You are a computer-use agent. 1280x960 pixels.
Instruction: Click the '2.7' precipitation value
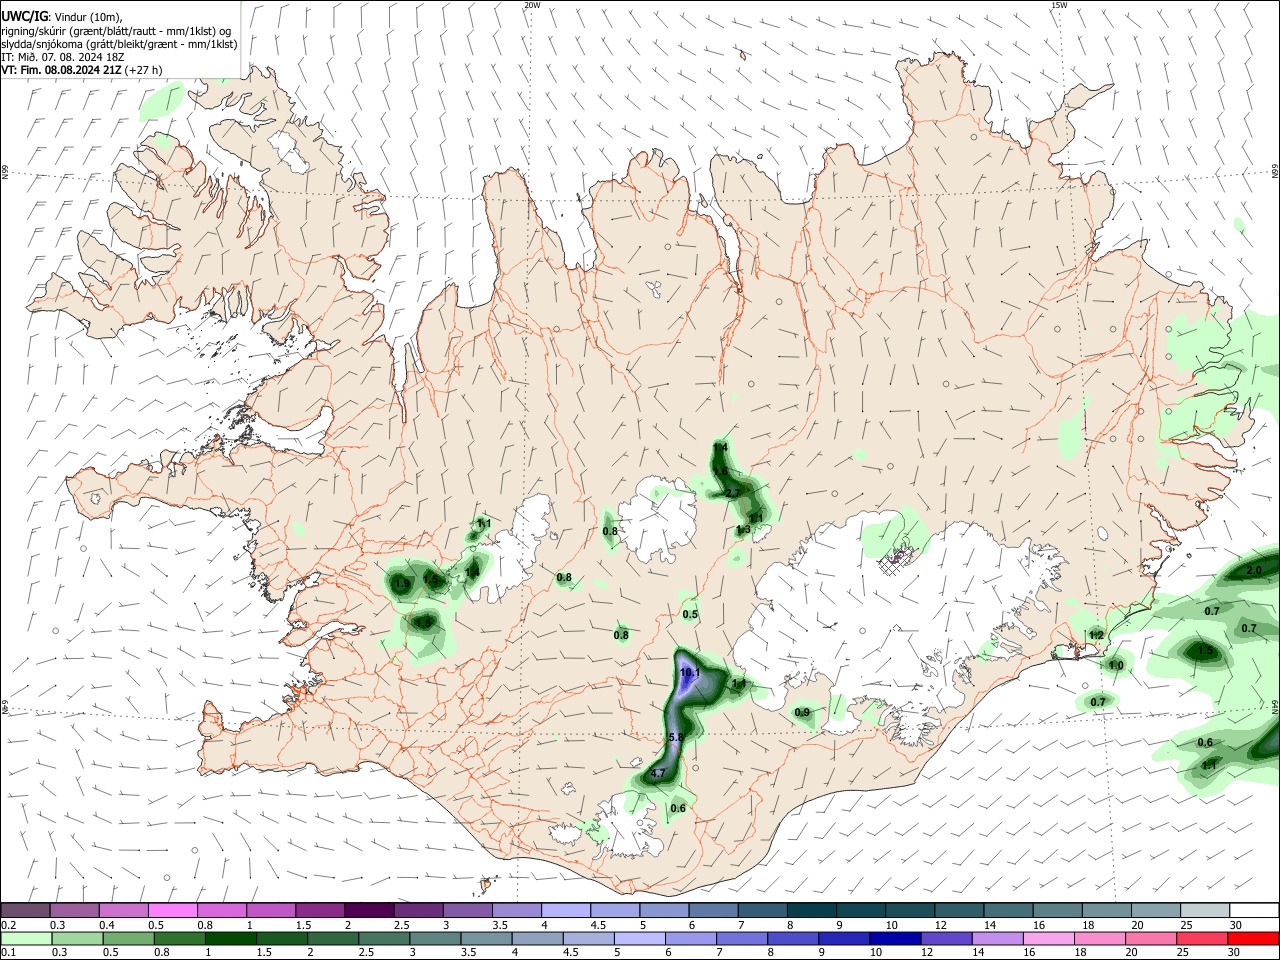point(733,493)
